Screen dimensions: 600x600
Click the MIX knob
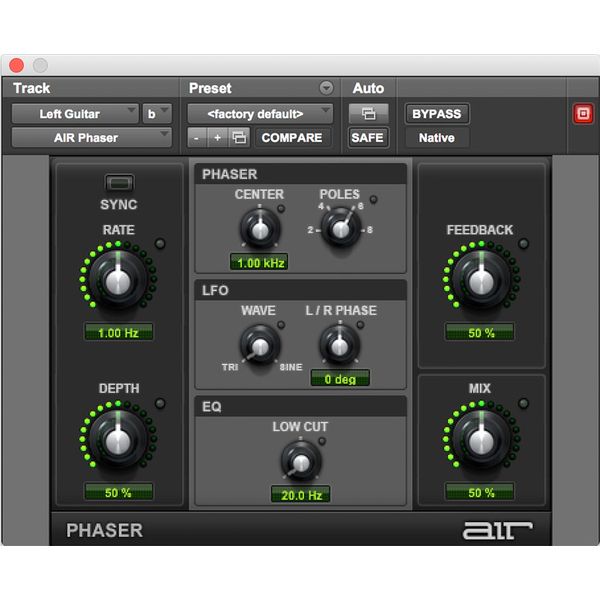(481, 440)
